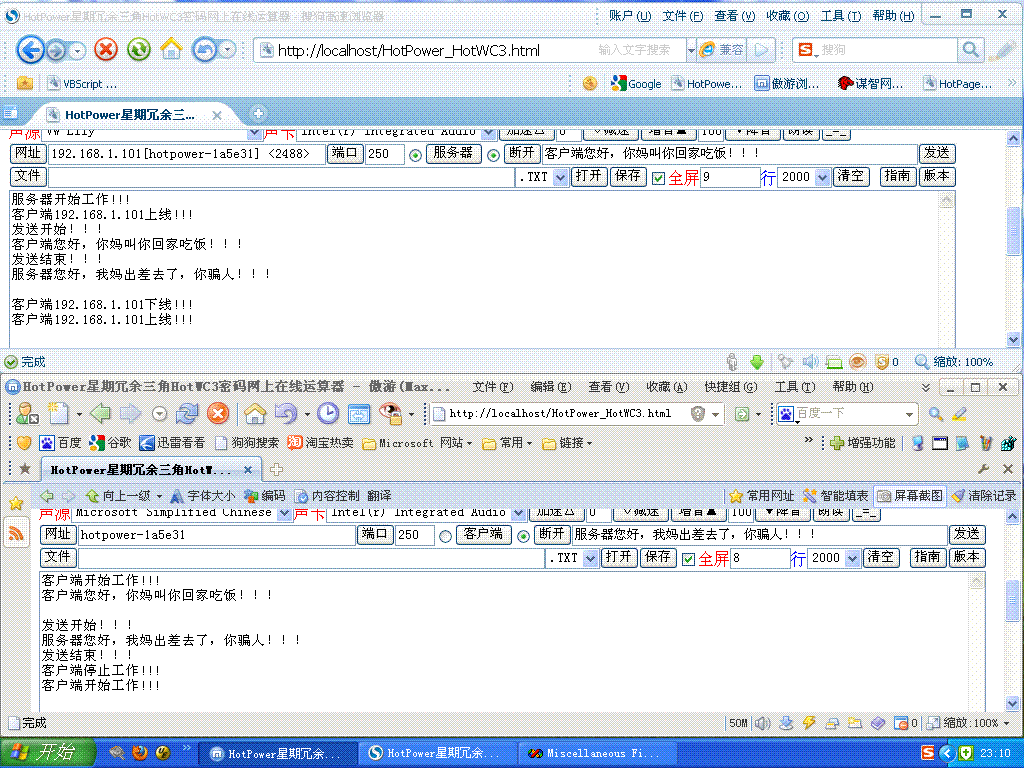
Task: Click the 保存 button in the Maxthon page
Action: pos(658,557)
